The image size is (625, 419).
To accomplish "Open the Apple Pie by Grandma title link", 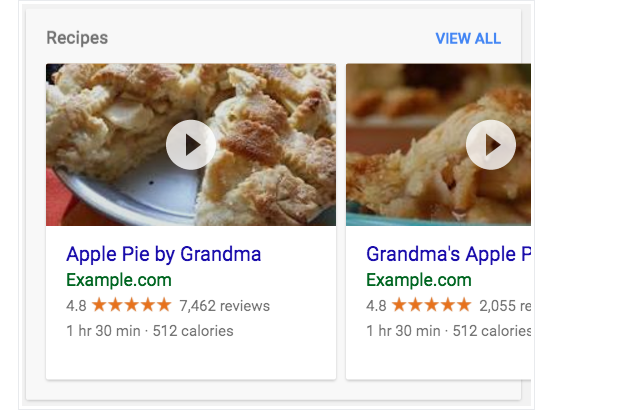I will (163, 254).
